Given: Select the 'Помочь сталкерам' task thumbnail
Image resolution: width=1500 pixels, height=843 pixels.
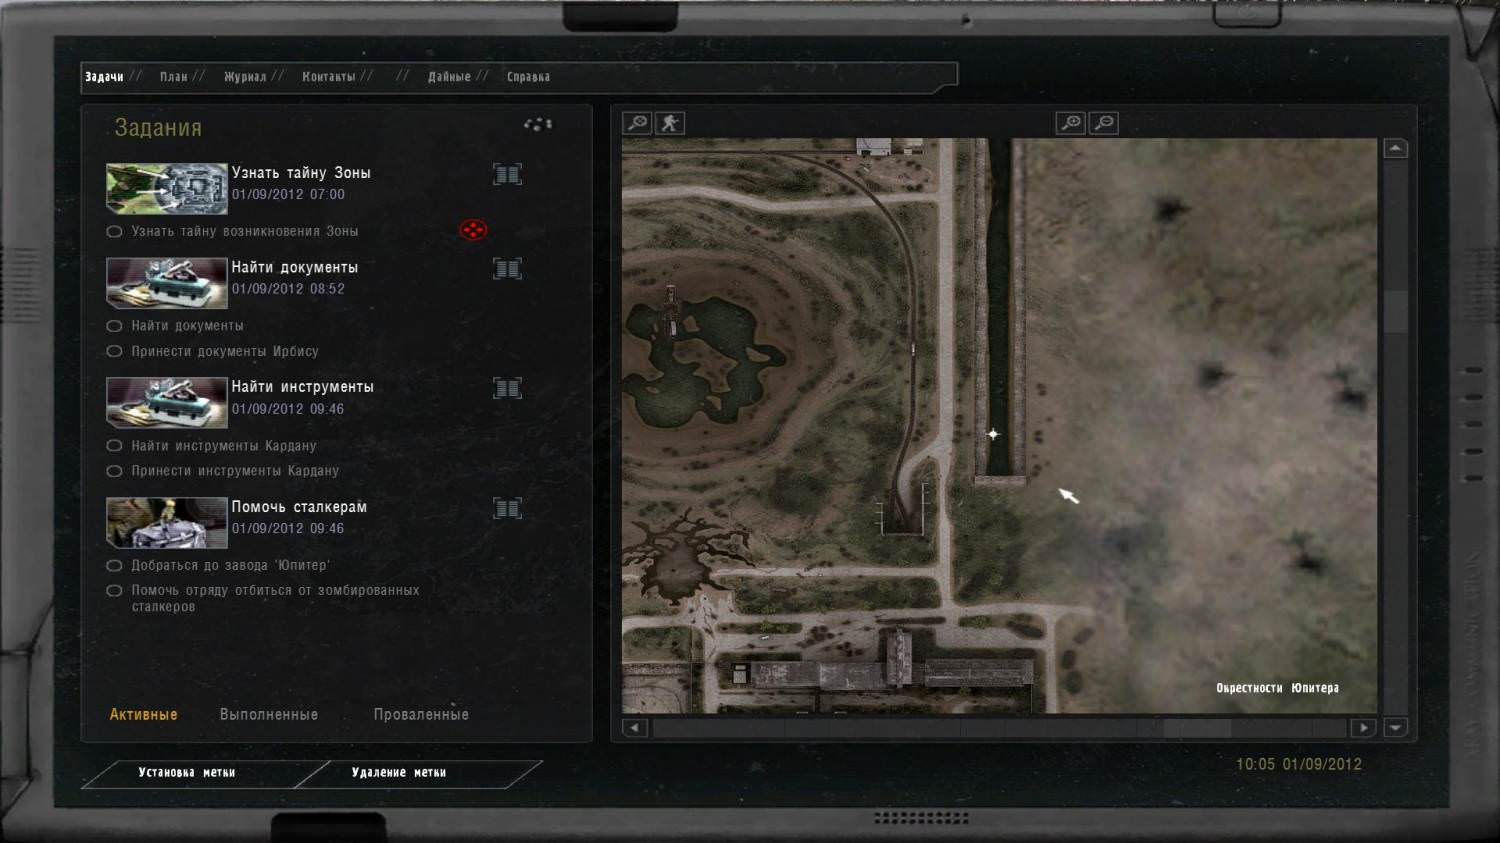Looking at the screenshot, I should 167,522.
